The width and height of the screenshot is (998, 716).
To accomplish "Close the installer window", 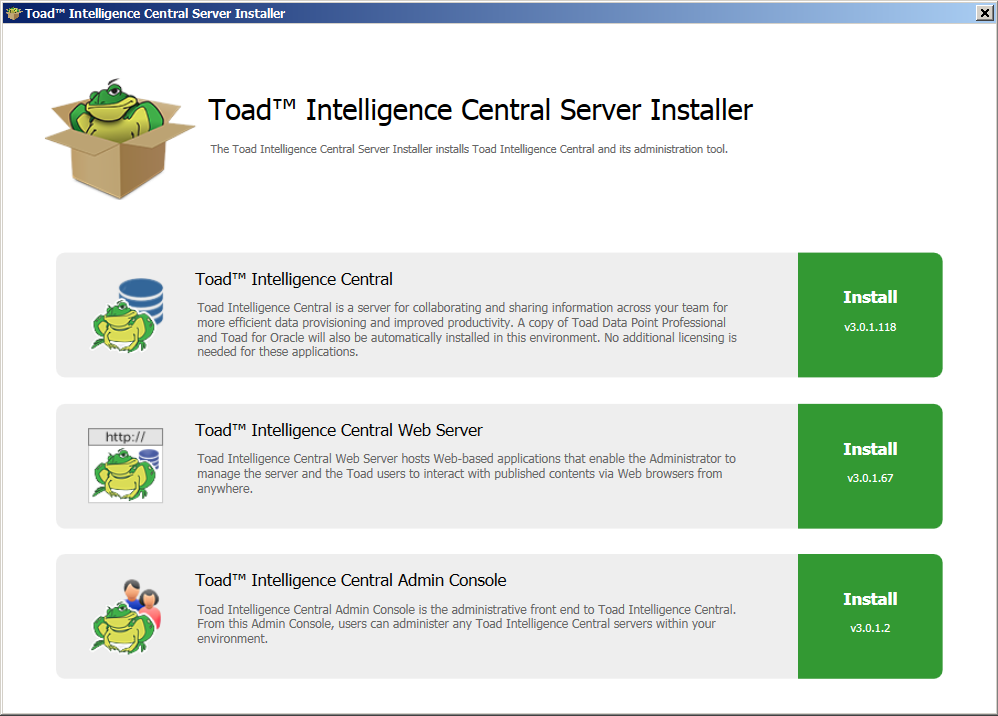I will pos(984,13).
